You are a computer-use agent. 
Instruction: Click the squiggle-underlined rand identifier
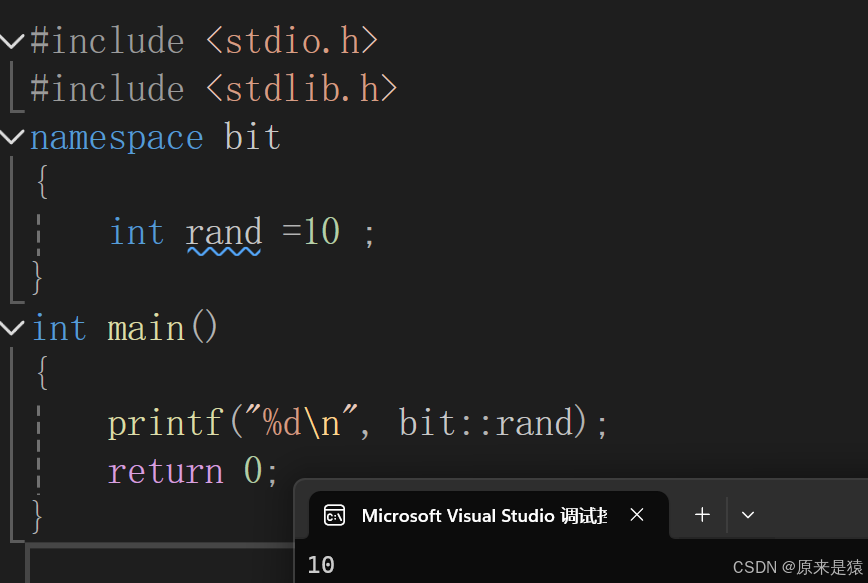point(223,233)
